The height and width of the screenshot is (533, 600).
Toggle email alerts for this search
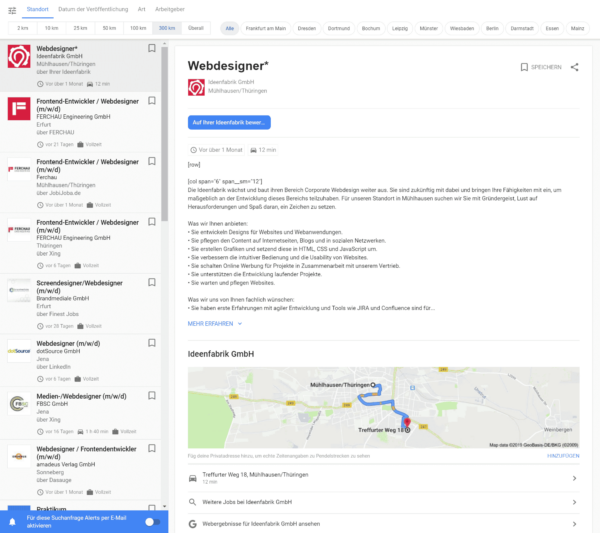click(x=152, y=521)
